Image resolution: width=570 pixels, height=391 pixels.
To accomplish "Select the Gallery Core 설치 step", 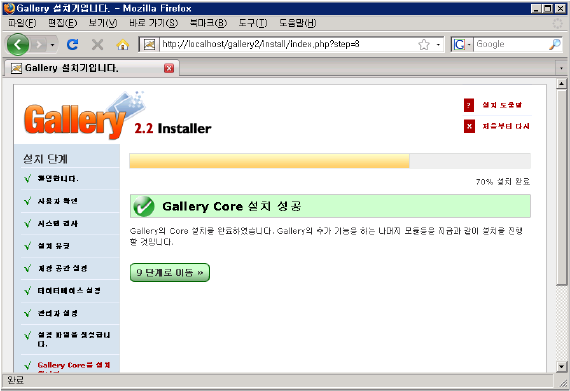I will [74, 366].
